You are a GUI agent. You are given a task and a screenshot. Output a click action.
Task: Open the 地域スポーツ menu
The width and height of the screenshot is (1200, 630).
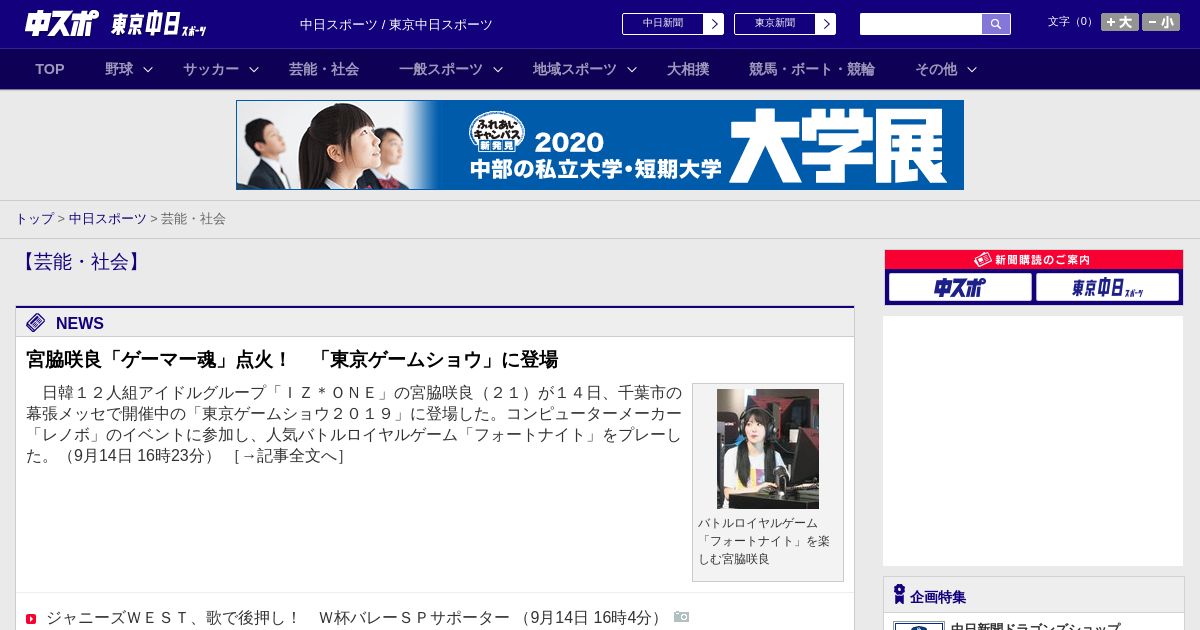pos(575,69)
